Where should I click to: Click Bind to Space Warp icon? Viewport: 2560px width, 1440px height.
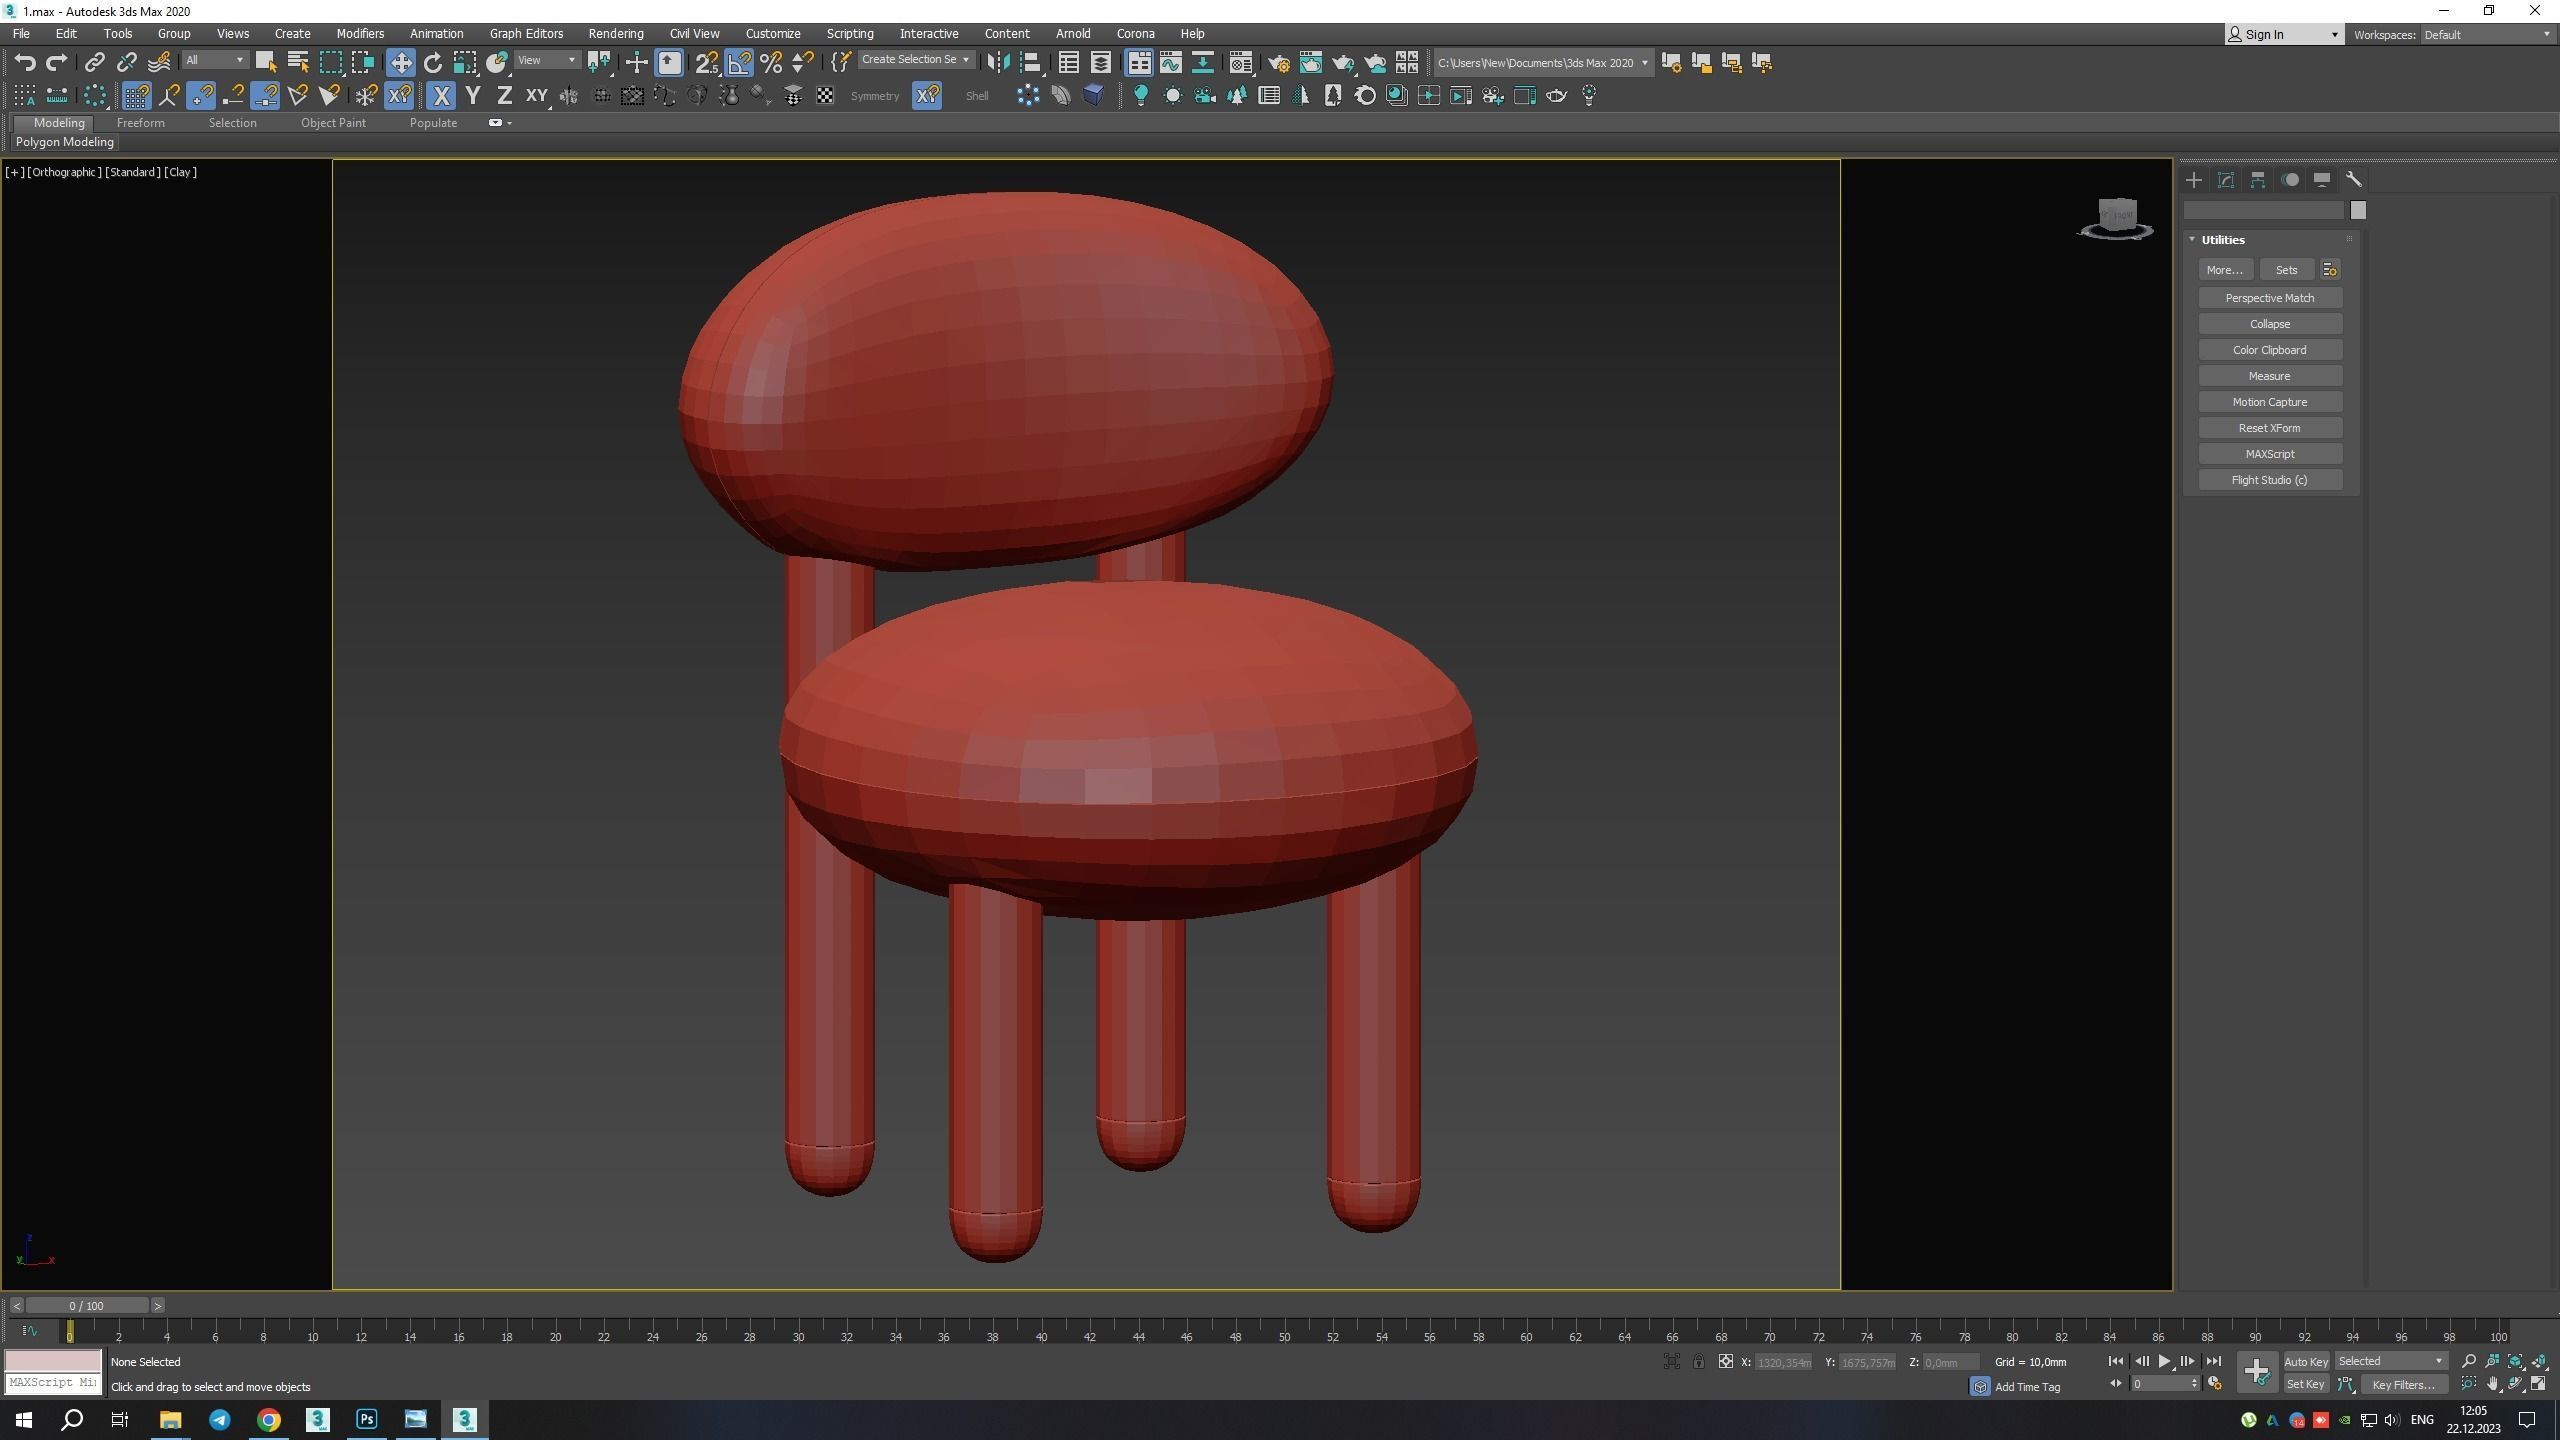click(x=159, y=62)
